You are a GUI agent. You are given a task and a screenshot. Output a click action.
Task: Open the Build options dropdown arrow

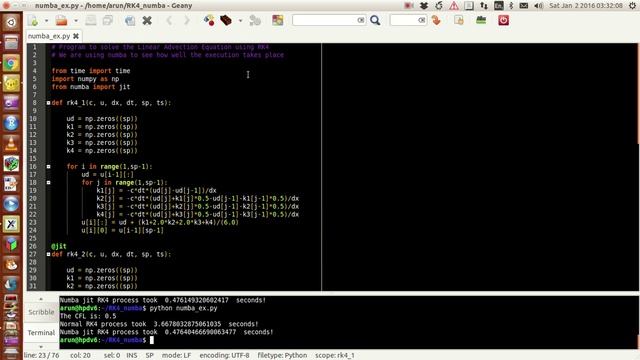240,20
